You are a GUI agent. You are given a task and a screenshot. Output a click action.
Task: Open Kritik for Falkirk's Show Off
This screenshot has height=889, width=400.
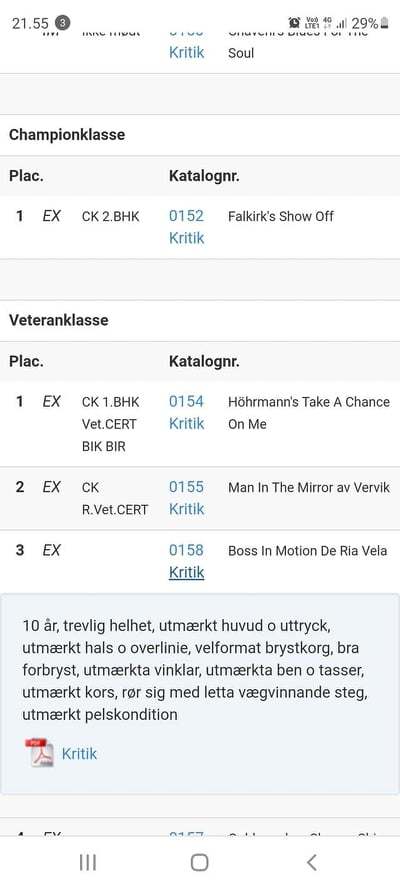(186, 238)
